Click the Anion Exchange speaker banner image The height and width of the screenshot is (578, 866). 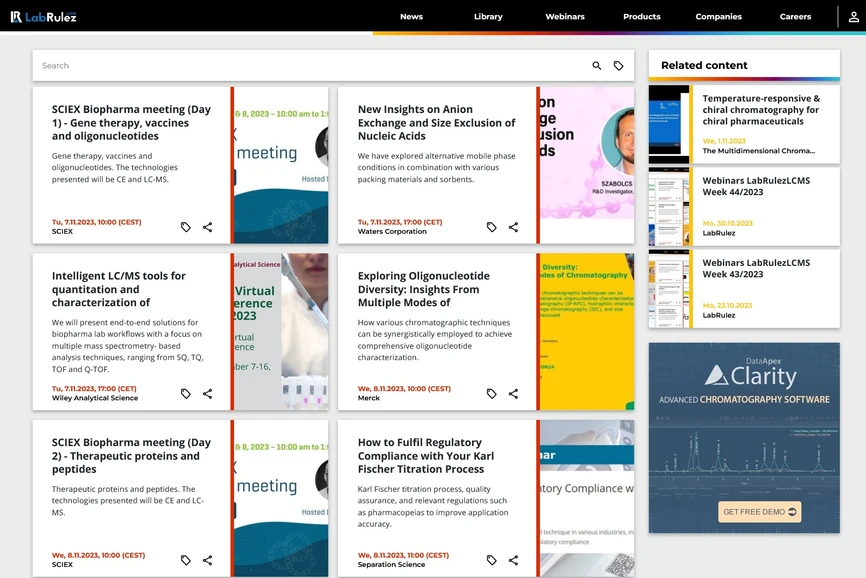coord(587,165)
